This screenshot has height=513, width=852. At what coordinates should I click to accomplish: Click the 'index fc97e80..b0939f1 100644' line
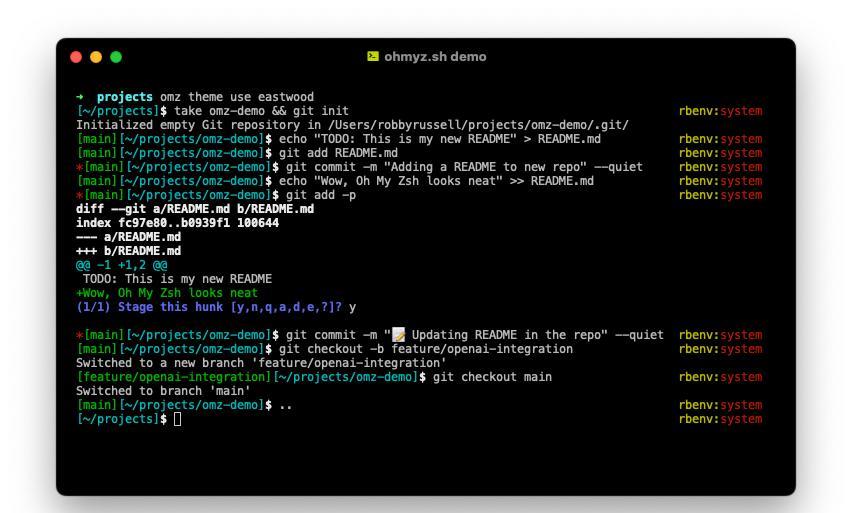coord(178,223)
